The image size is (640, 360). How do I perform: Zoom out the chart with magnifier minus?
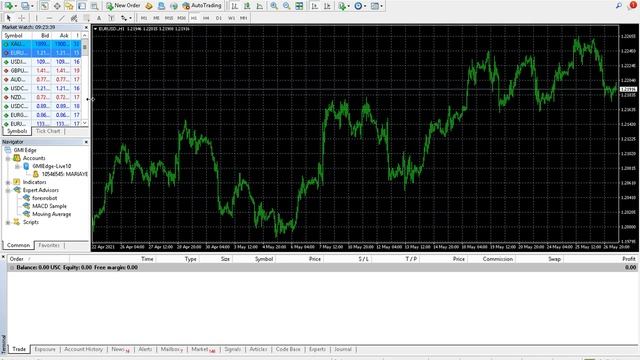coord(287,6)
